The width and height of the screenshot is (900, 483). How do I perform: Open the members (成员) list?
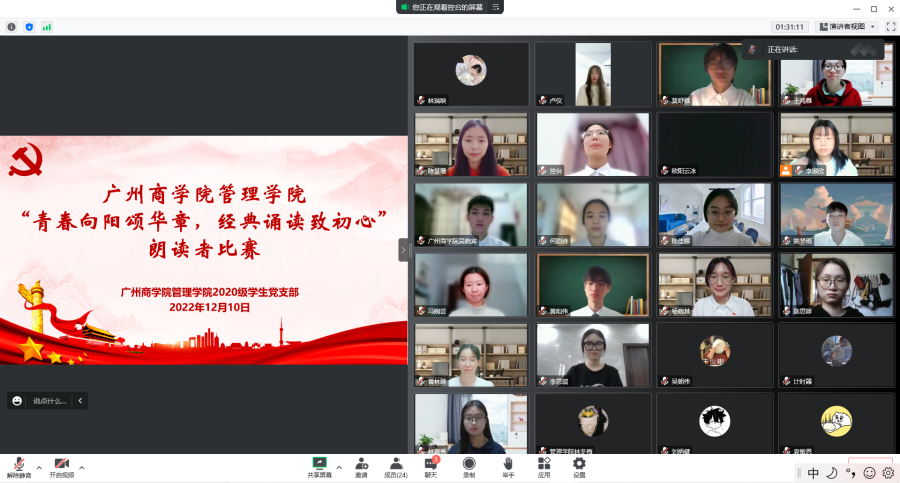click(396, 467)
